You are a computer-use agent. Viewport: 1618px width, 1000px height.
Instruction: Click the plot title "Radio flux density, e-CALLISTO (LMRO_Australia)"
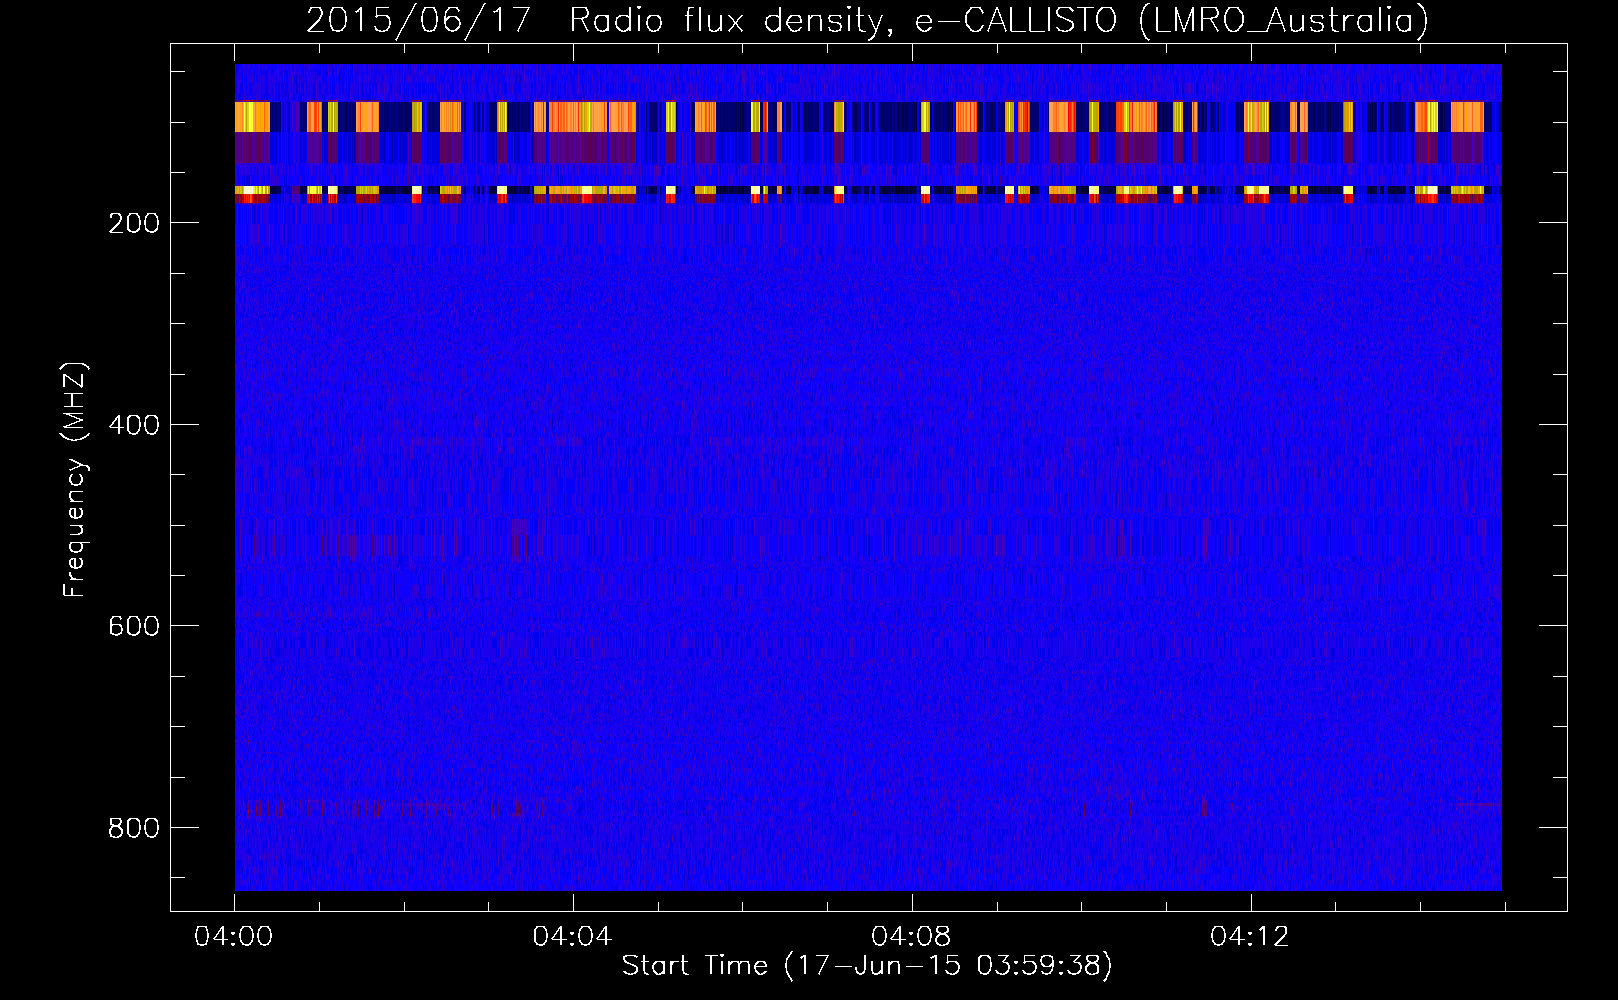click(x=999, y=20)
